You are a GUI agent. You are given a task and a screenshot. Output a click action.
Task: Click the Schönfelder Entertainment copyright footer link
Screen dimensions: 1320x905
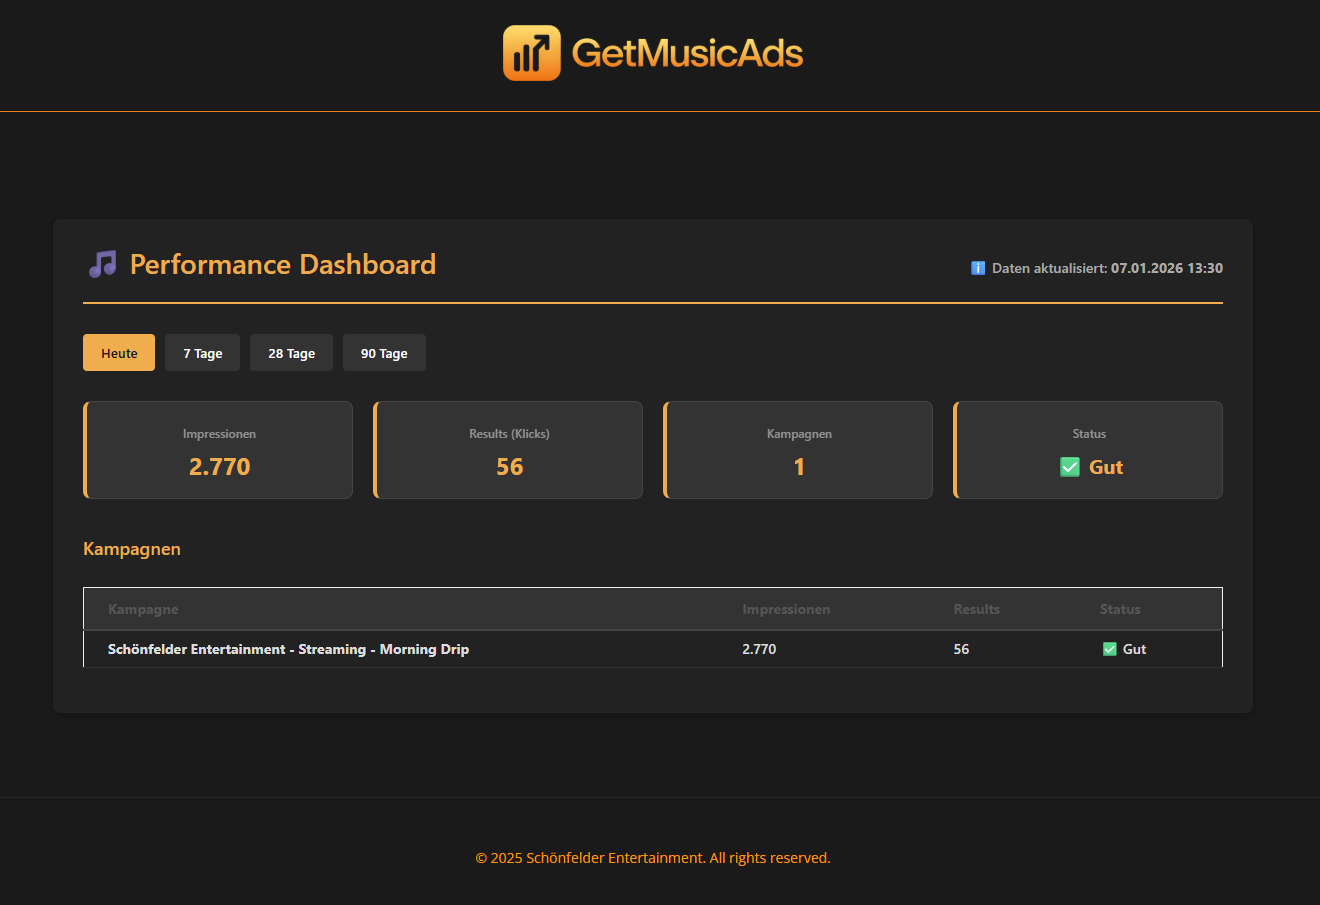tap(653, 857)
